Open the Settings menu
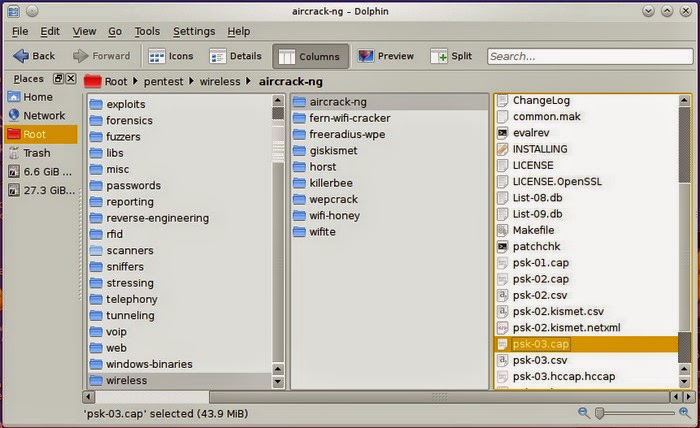 [194, 31]
